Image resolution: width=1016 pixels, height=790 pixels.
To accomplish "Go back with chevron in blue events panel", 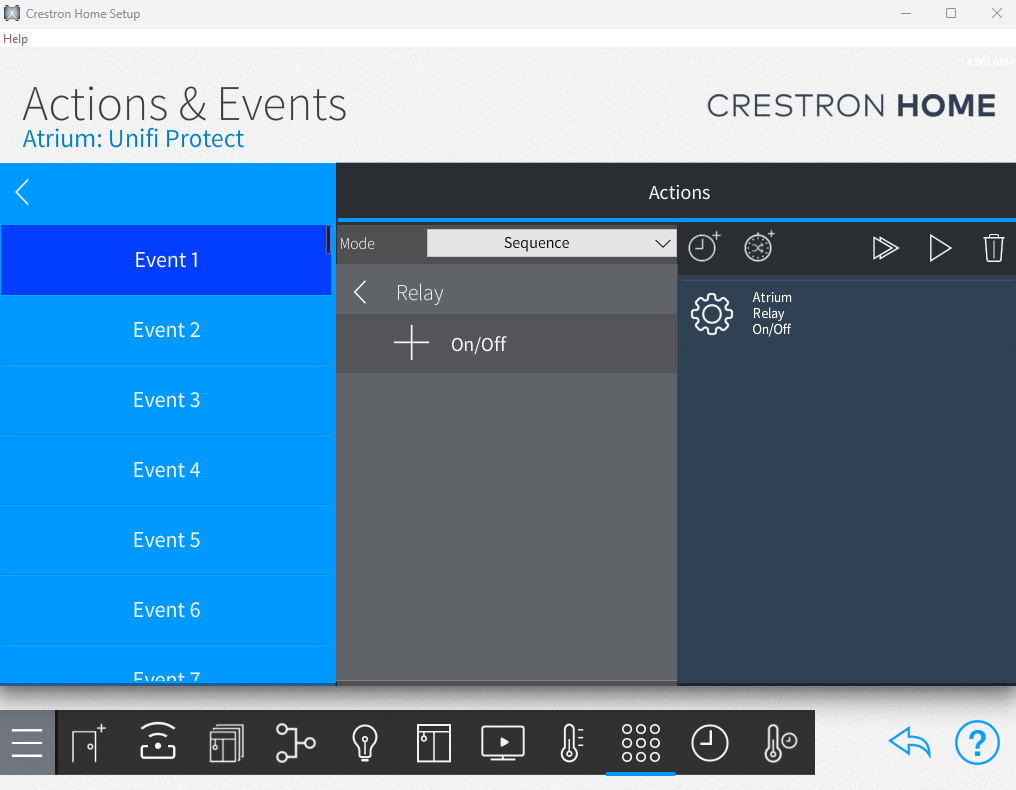I will point(22,192).
